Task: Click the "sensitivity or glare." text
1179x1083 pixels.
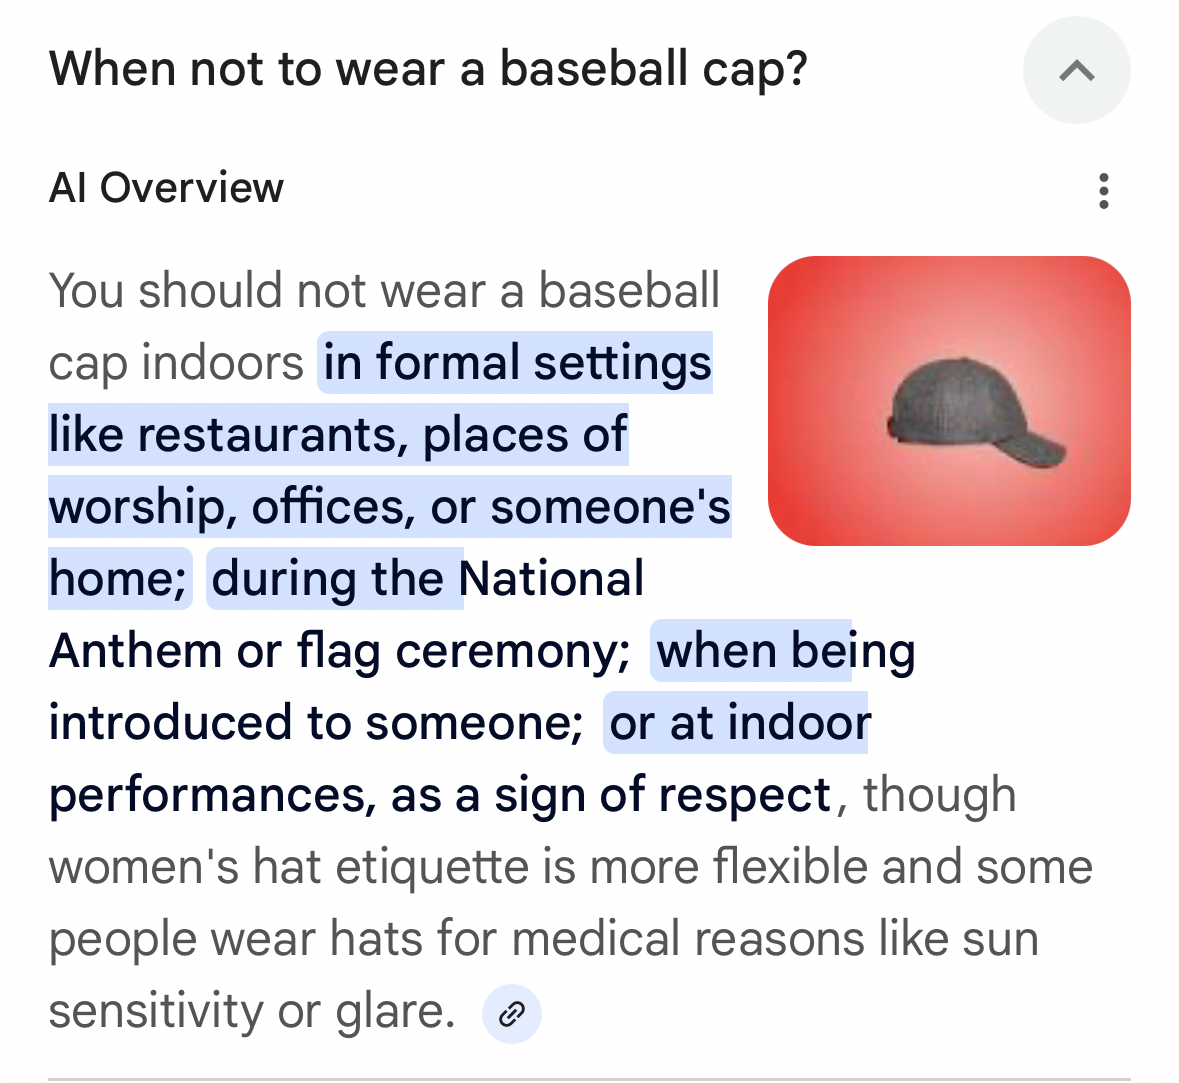Action: (252, 1011)
